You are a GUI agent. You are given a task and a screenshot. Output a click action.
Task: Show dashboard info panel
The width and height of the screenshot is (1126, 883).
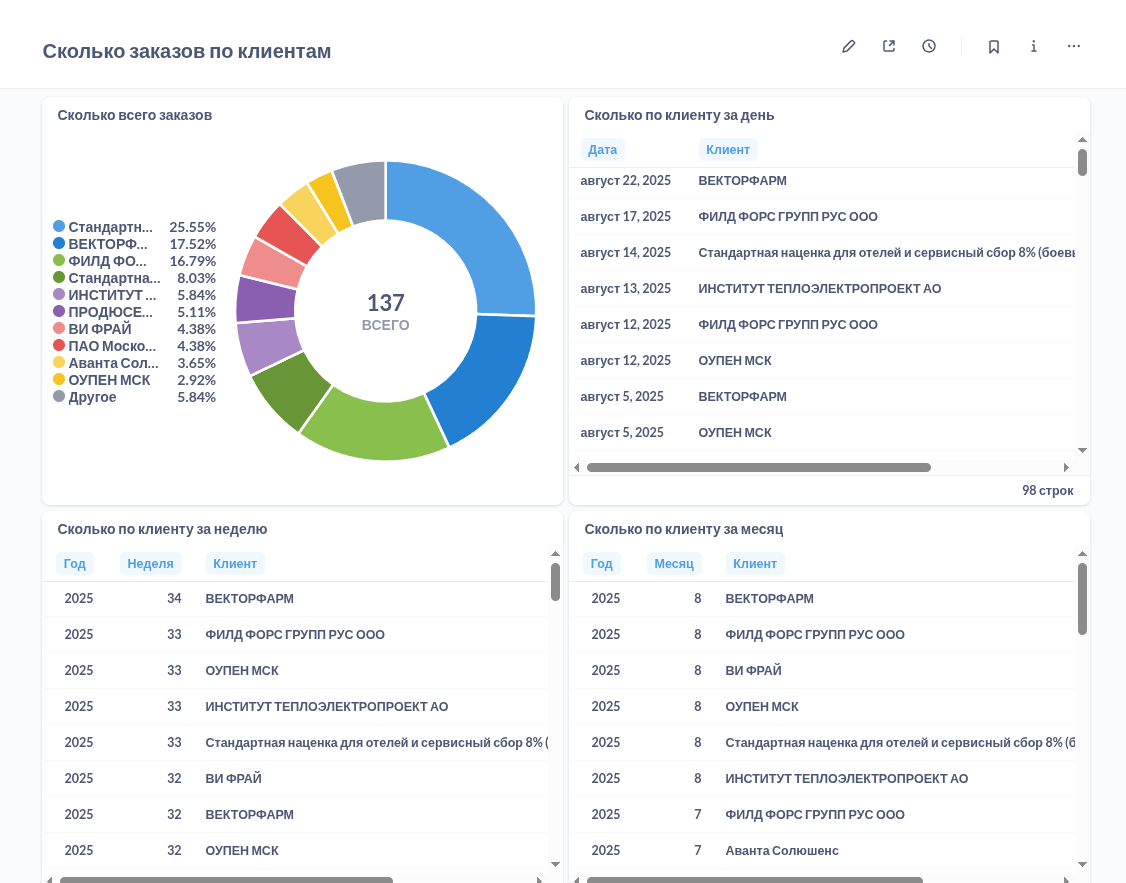pyautogui.click(x=1034, y=46)
